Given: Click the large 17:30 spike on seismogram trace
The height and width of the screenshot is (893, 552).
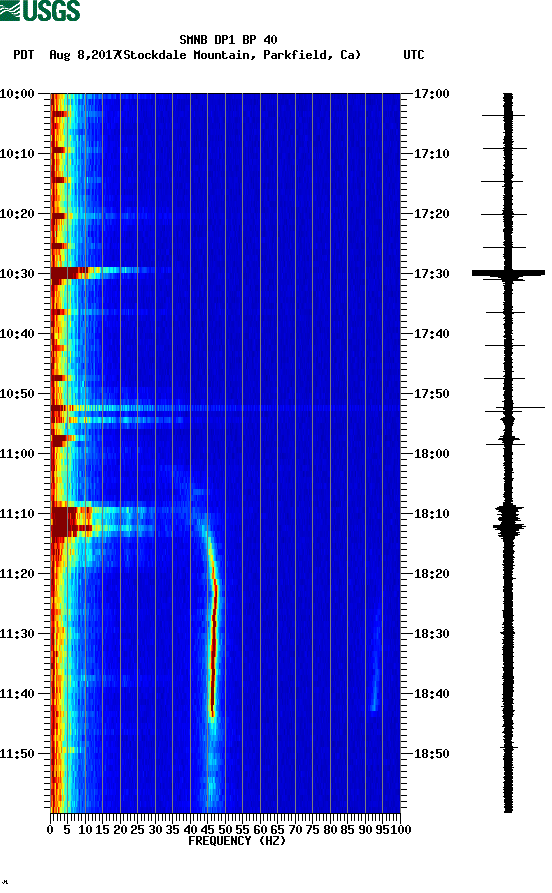Looking at the screenshot, I should pos(508,273).
